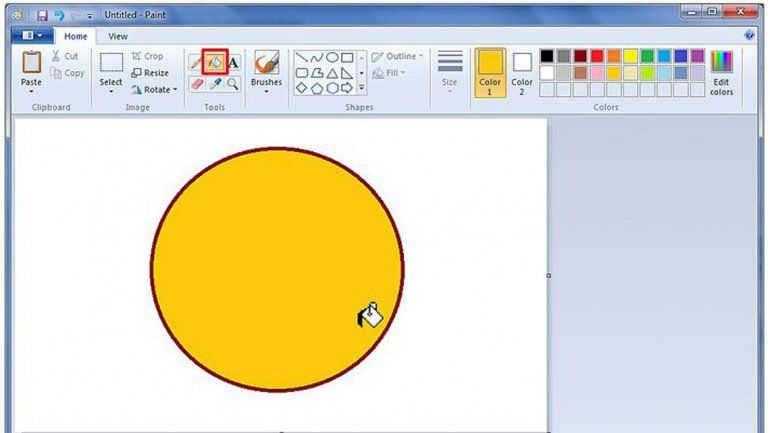Open Edit colors dialog
The width and height of the screenshot is (770, 433).
(721, 73)
